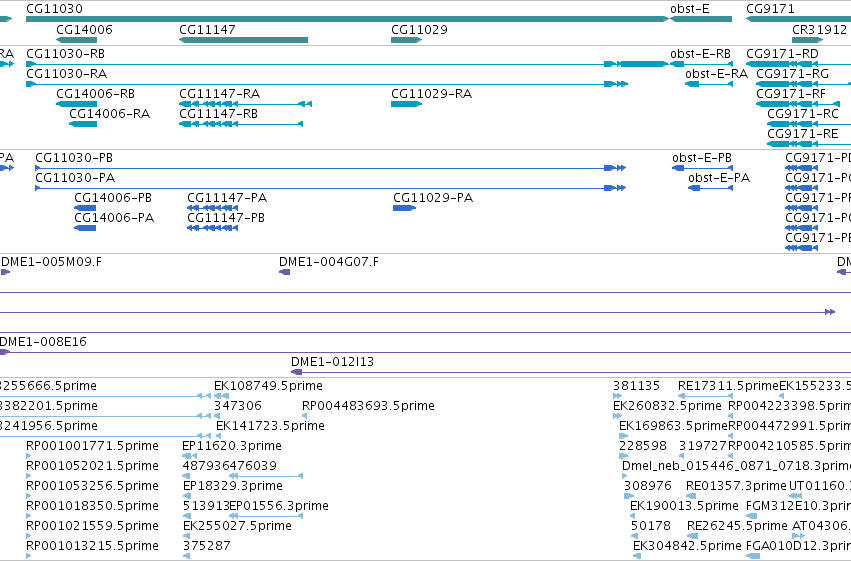851x561 pixels.
Task: Click BAC end DME1-005M09.F
Action: tap(5, 272)
